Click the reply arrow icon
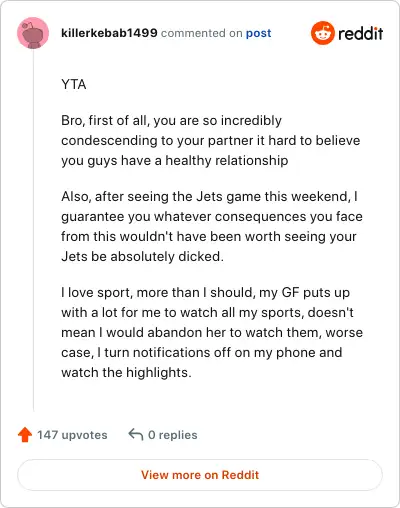This screenshot has width=400, height=508. pos(136,435)
